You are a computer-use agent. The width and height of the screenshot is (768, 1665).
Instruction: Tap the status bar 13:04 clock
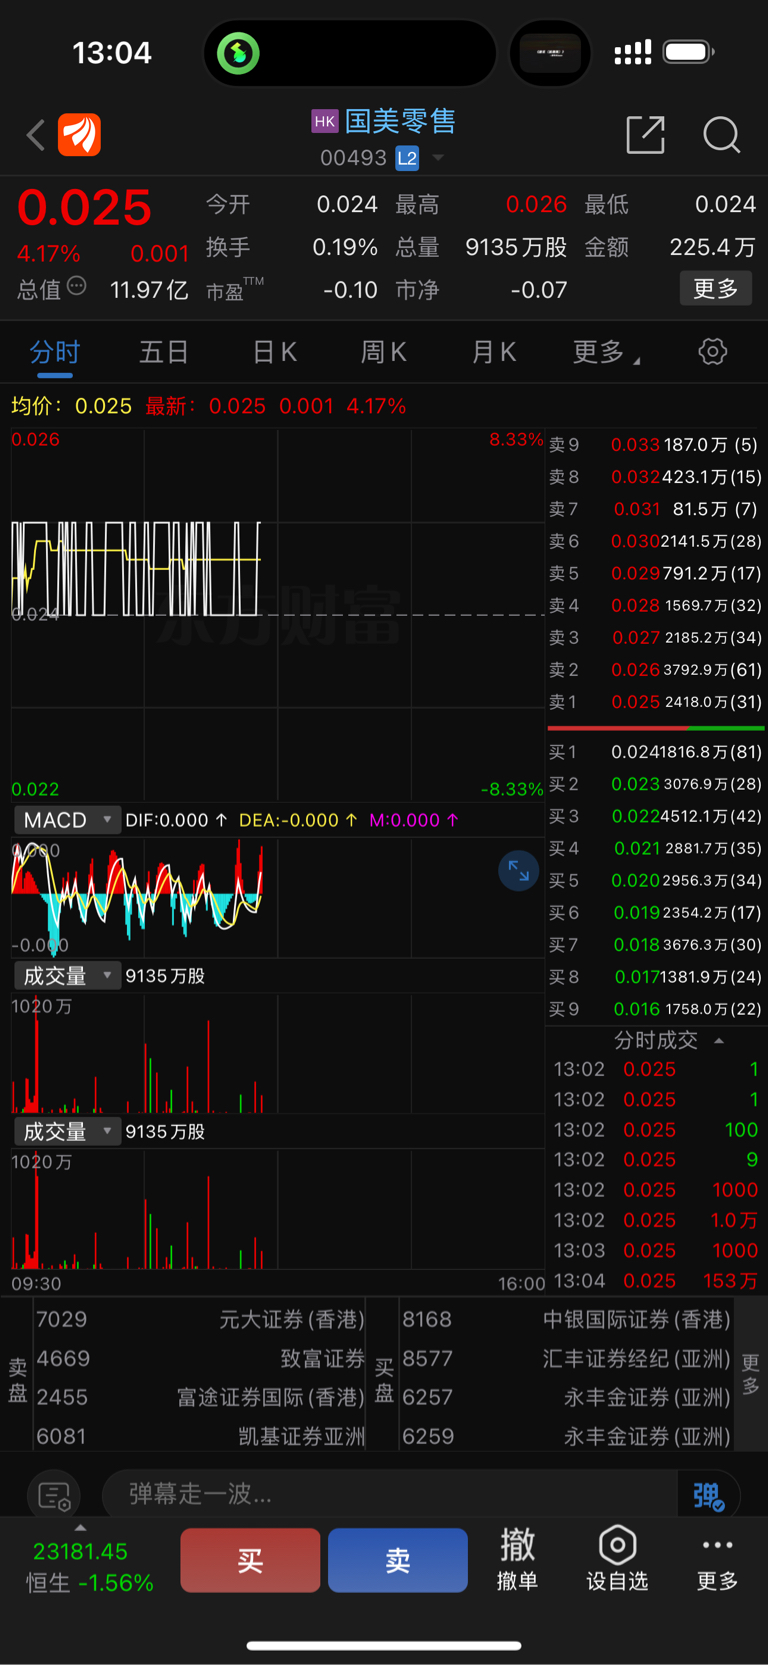[112, 52]
